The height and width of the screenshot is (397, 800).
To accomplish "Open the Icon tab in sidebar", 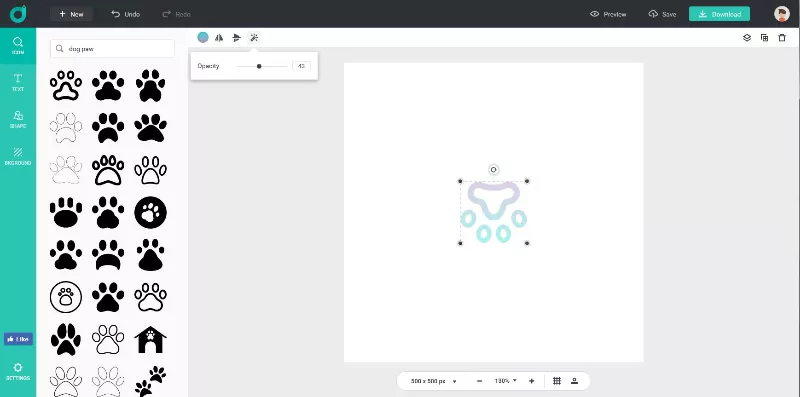I will (18, 45).
